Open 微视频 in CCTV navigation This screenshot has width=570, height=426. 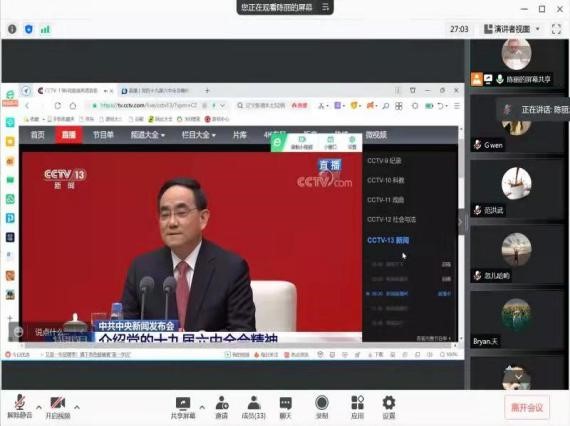376,135
